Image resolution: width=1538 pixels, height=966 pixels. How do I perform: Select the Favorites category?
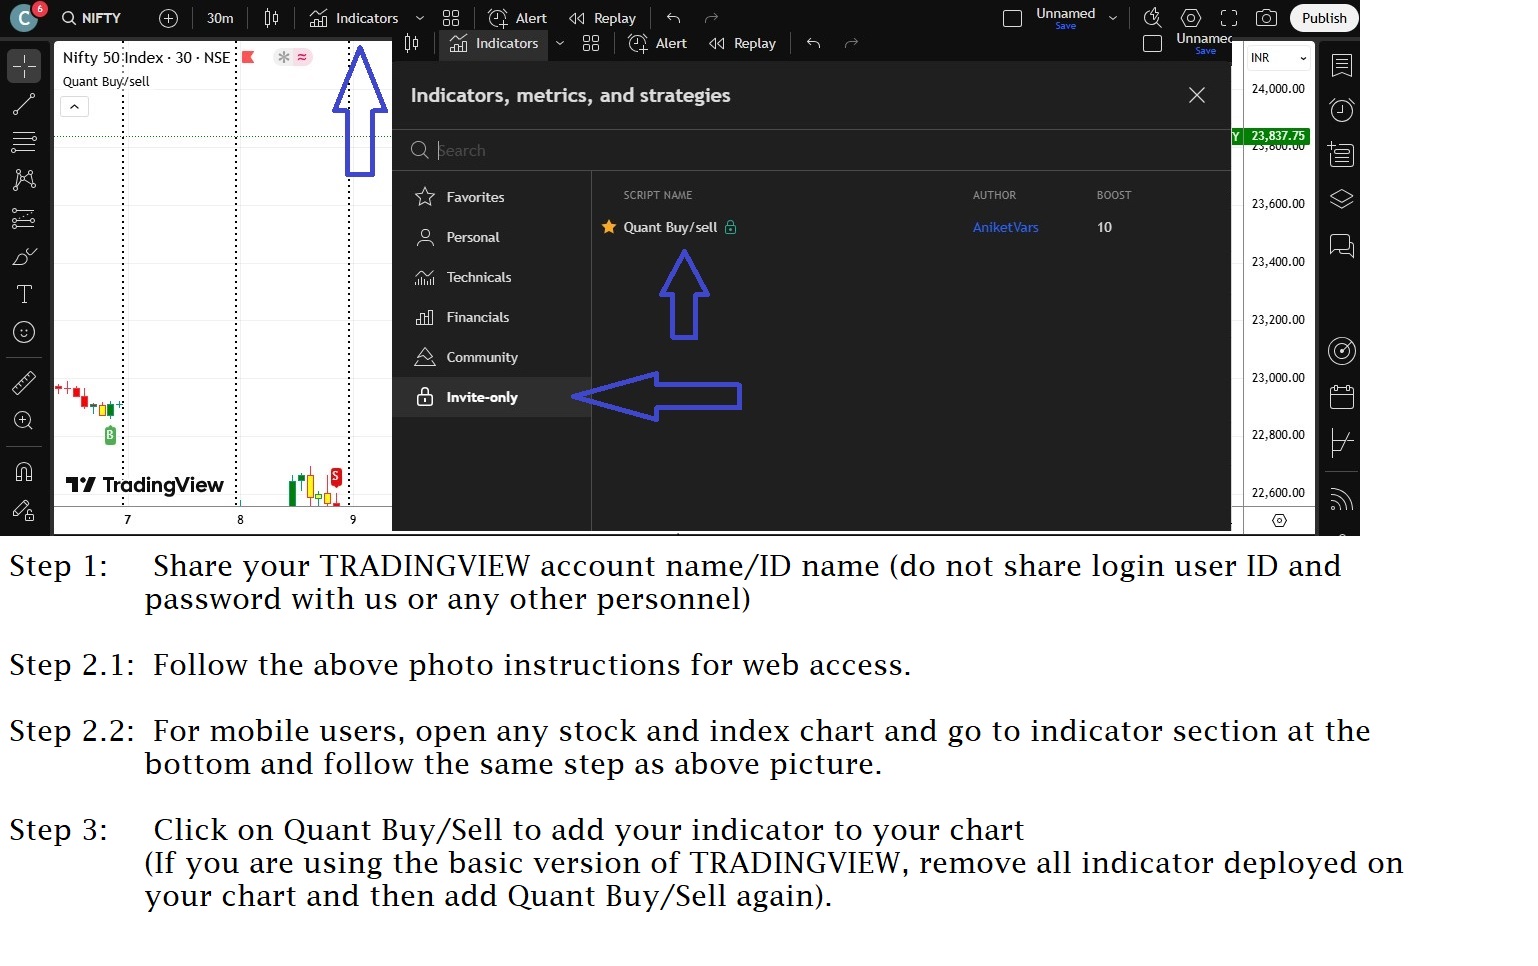(491, 197)
